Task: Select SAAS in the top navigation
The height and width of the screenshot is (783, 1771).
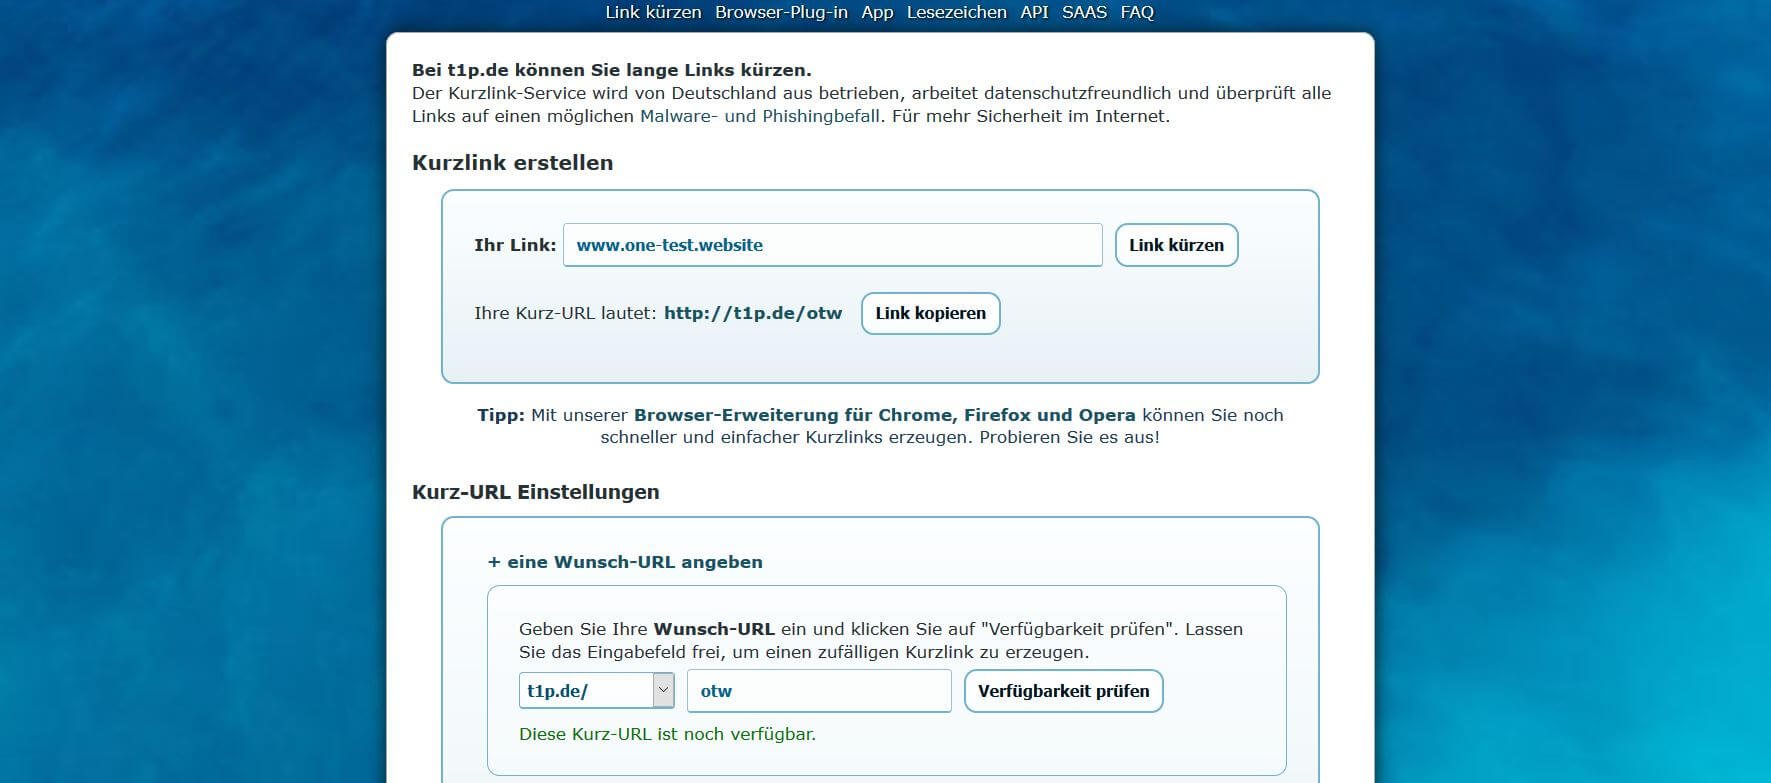Action: point(1084,12)
